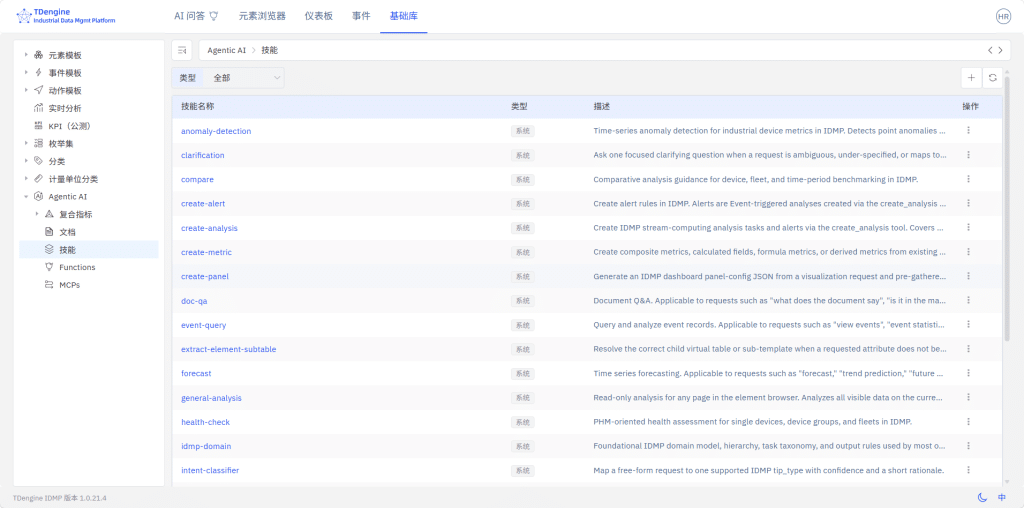
Task: Open the 类型 filter dropdown showing 全部
Action: 244,78
